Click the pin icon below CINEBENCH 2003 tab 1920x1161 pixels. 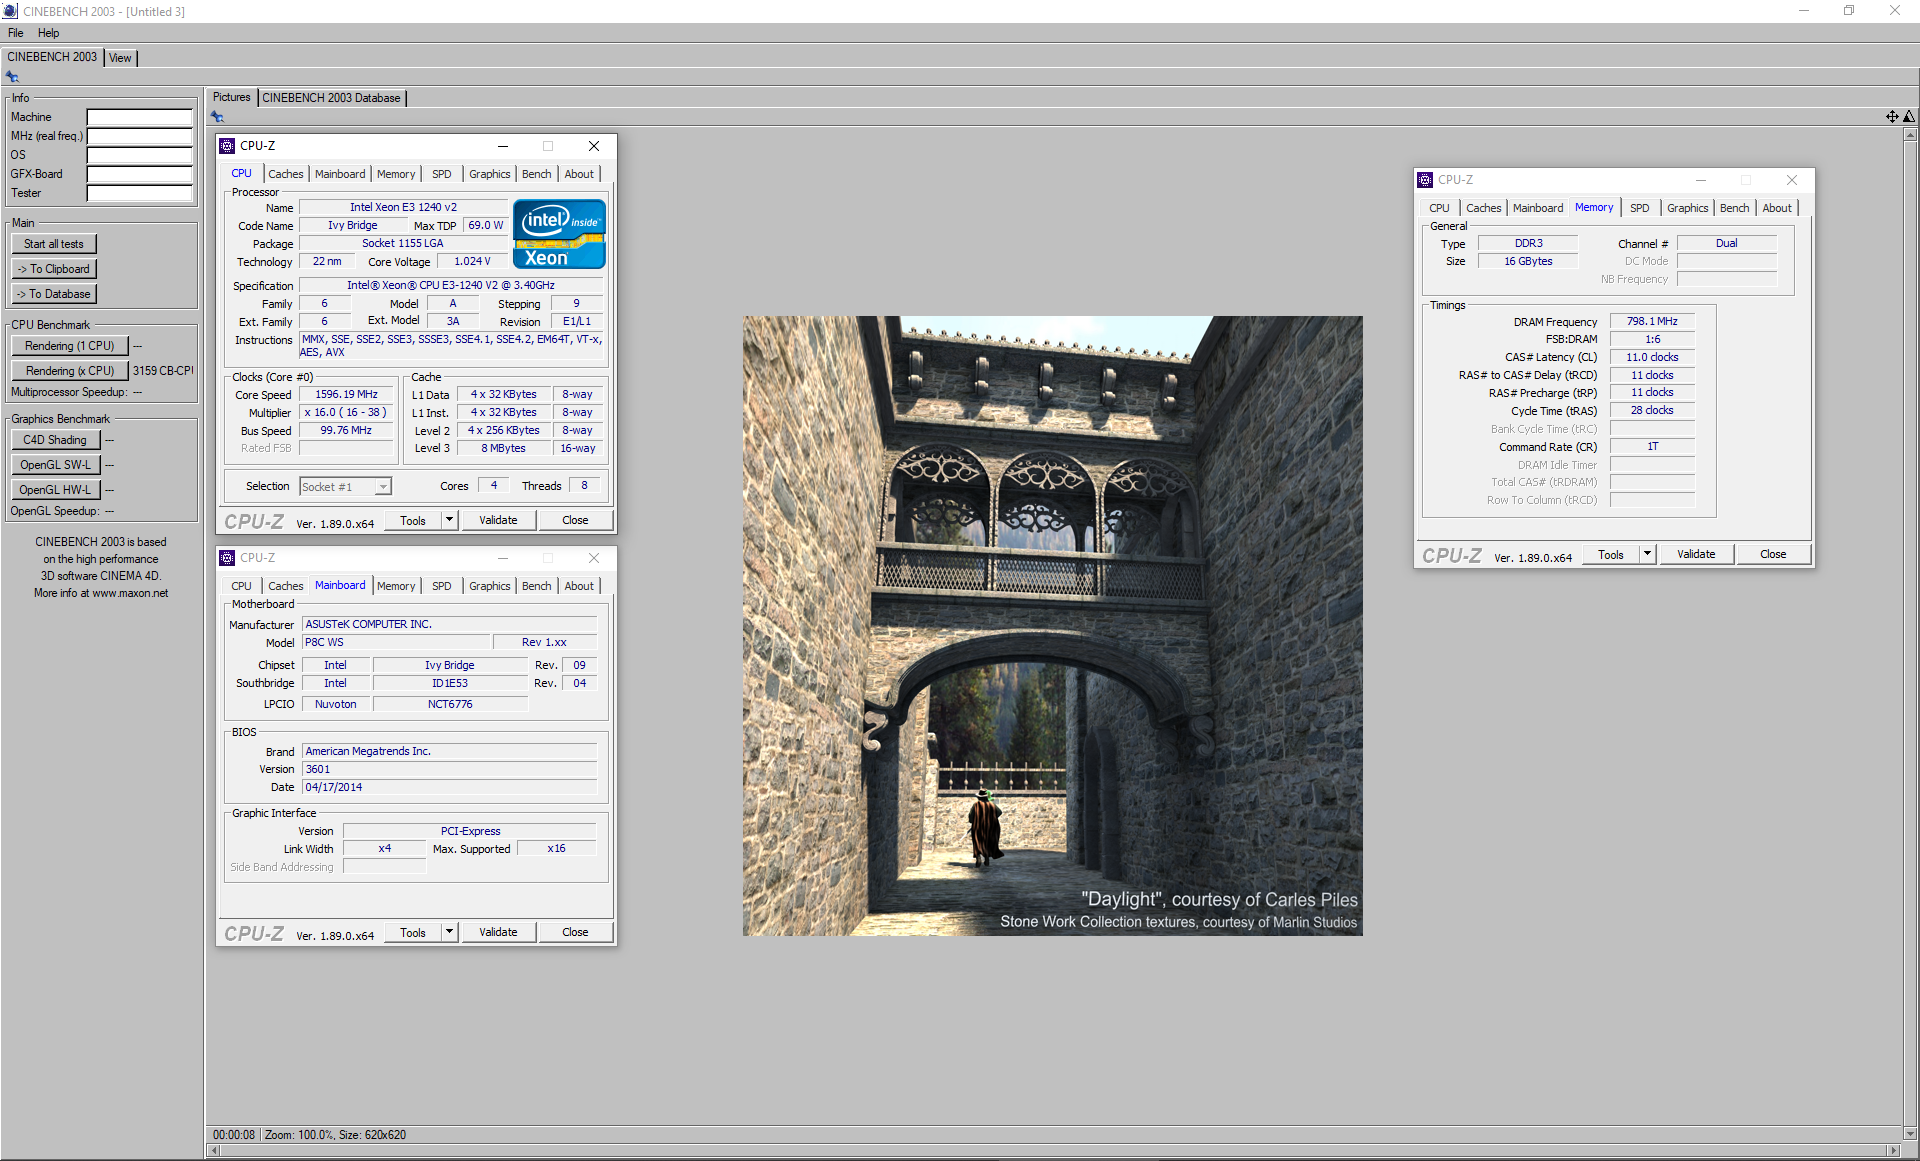[x=12, y=77]
